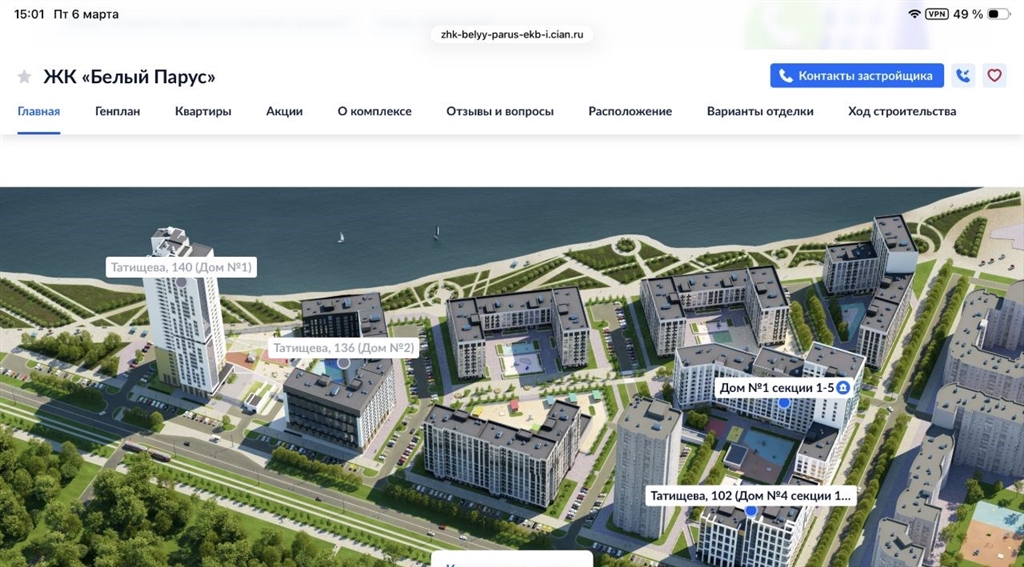The height and width of the screenshot is (567, 1024).
Task: Go to the Акции tab
Action: [284, 111]
